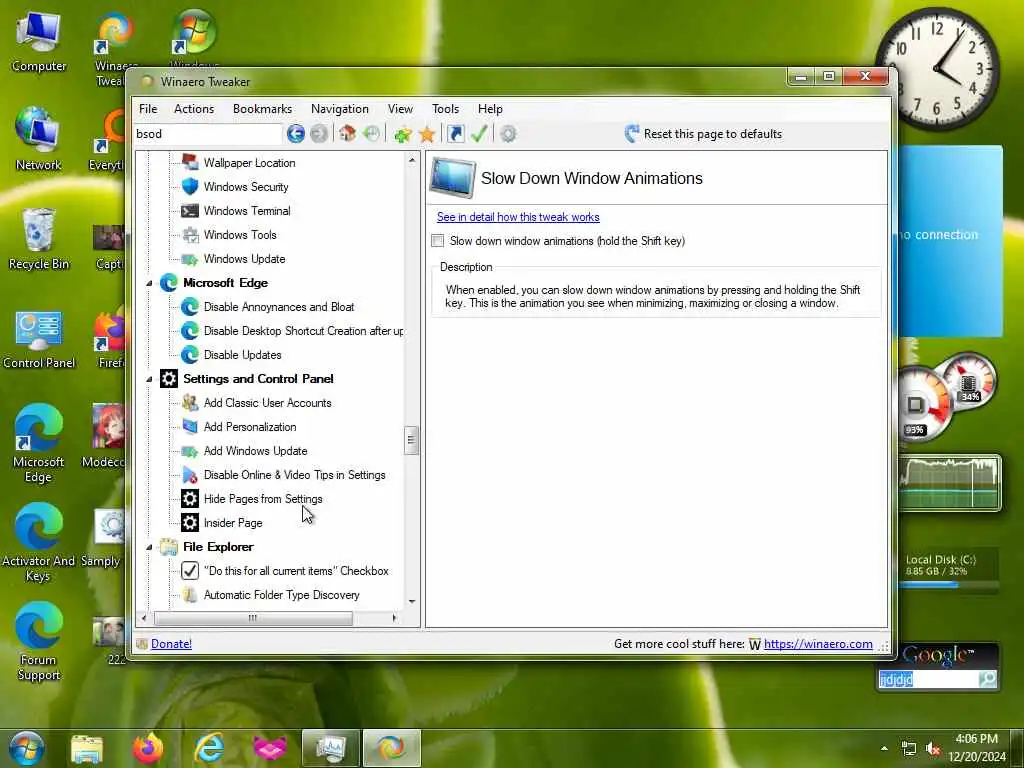Image resolution: width=1024 pixels, height=768 pixels.
Task: Click the muted volume tray icon
Action: 933,749
